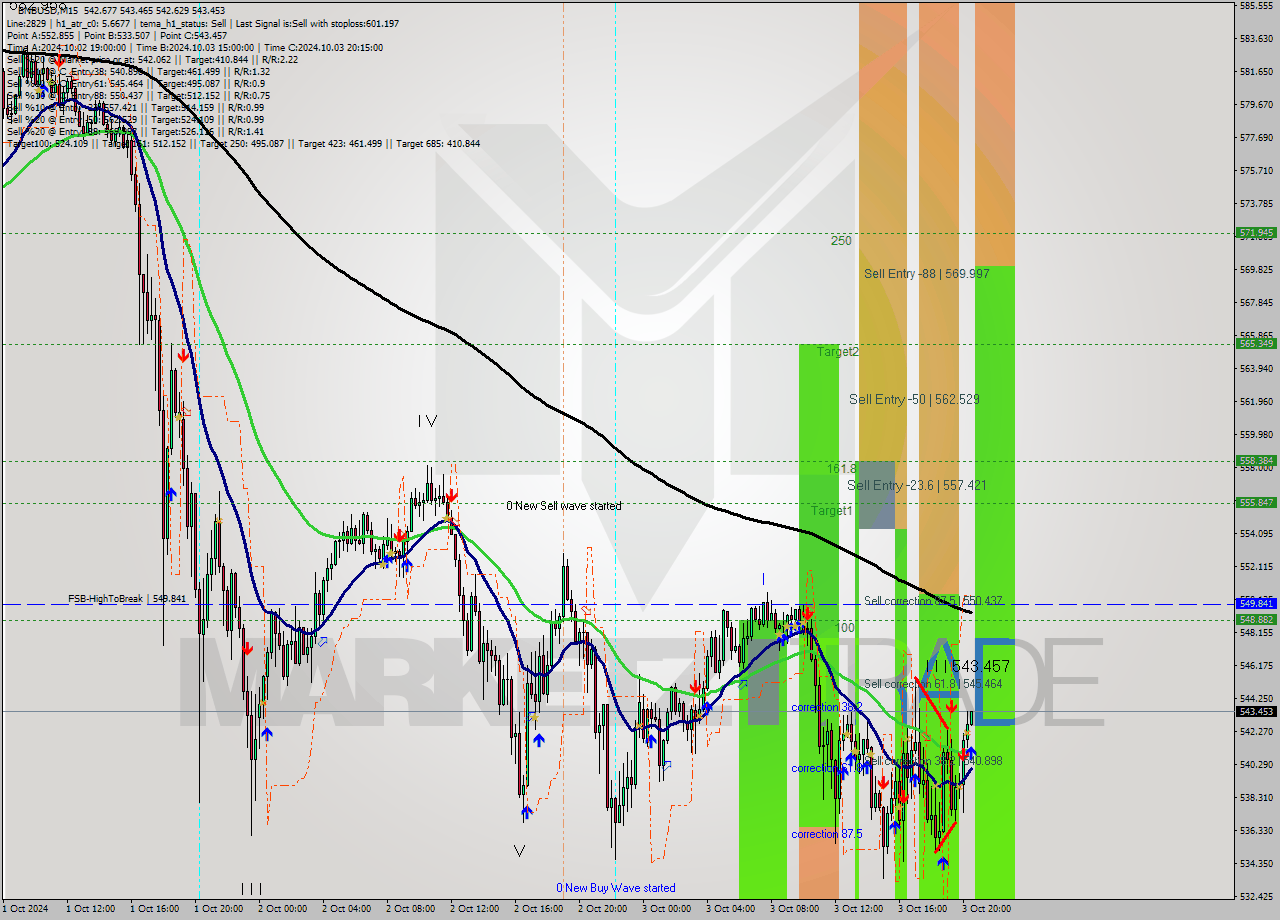Screen dimensions: 1280x920
Task: Click the '2 Oct 08:00' time axis label
Action: [411, 909]
